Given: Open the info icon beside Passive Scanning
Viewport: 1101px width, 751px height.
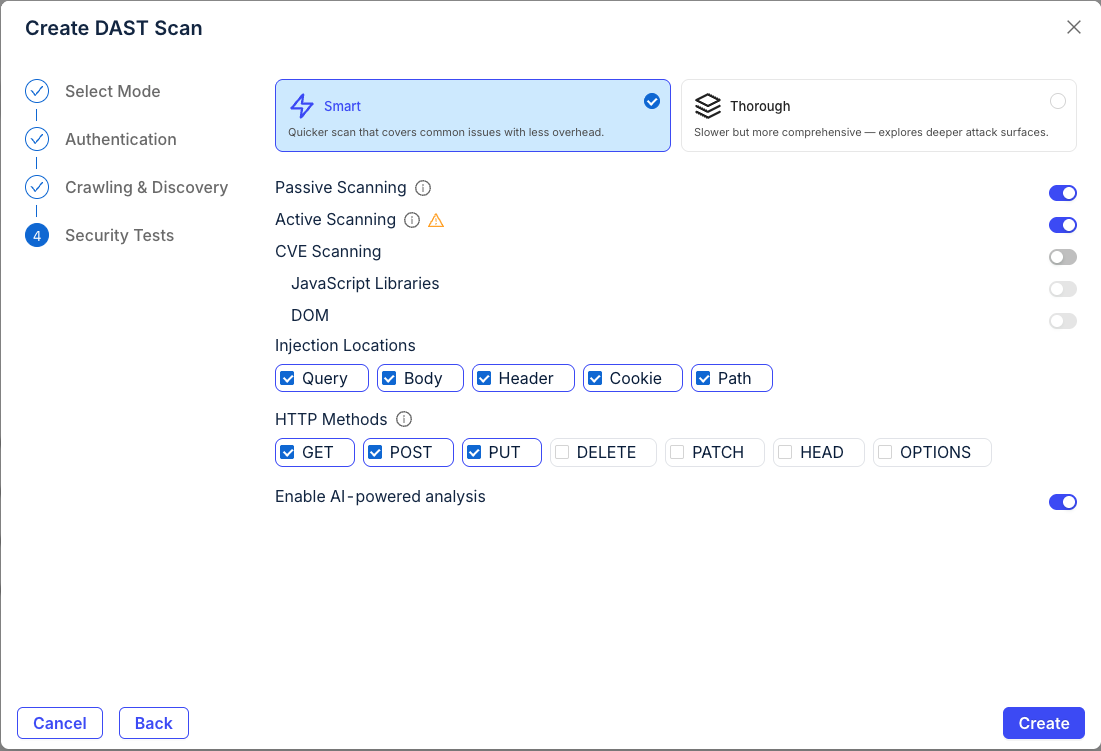Looking at the screenshot, I should (x=422, y=188).
